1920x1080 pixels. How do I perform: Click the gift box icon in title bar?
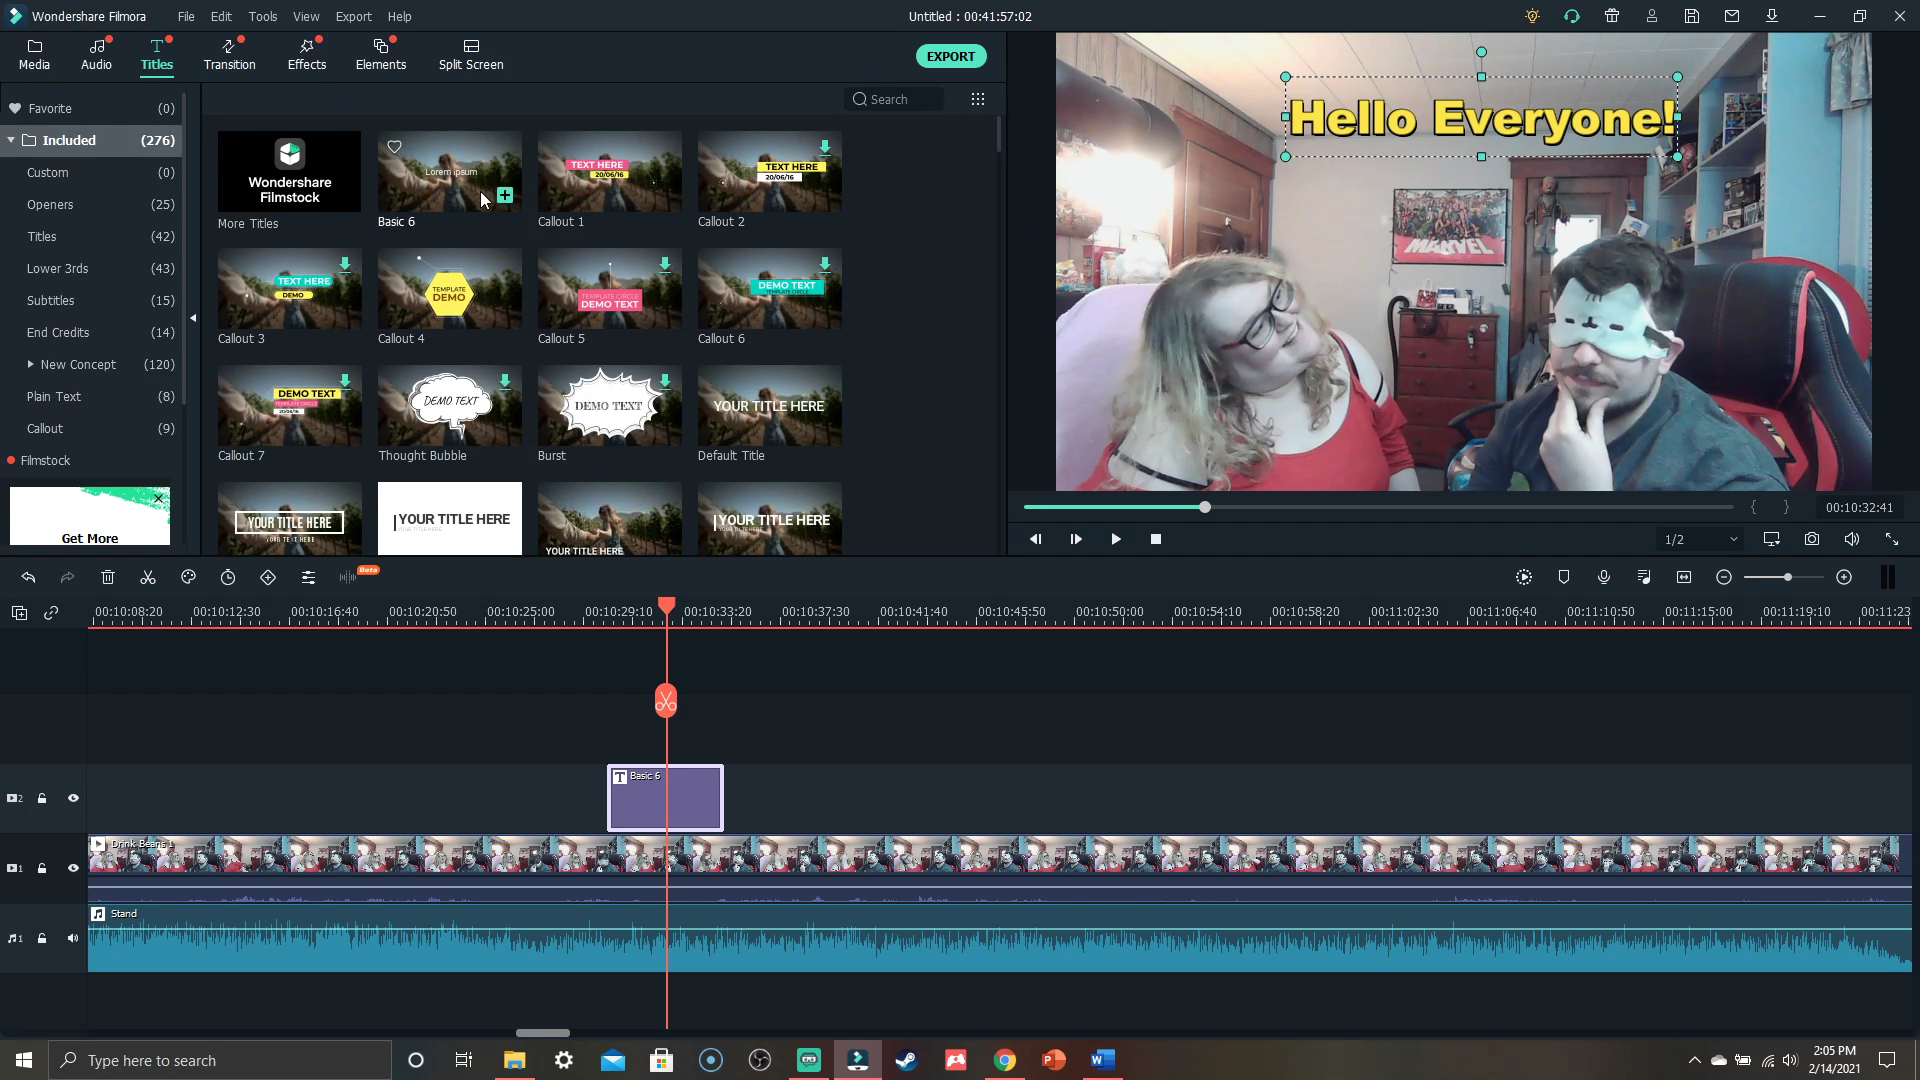[1612, 16]
